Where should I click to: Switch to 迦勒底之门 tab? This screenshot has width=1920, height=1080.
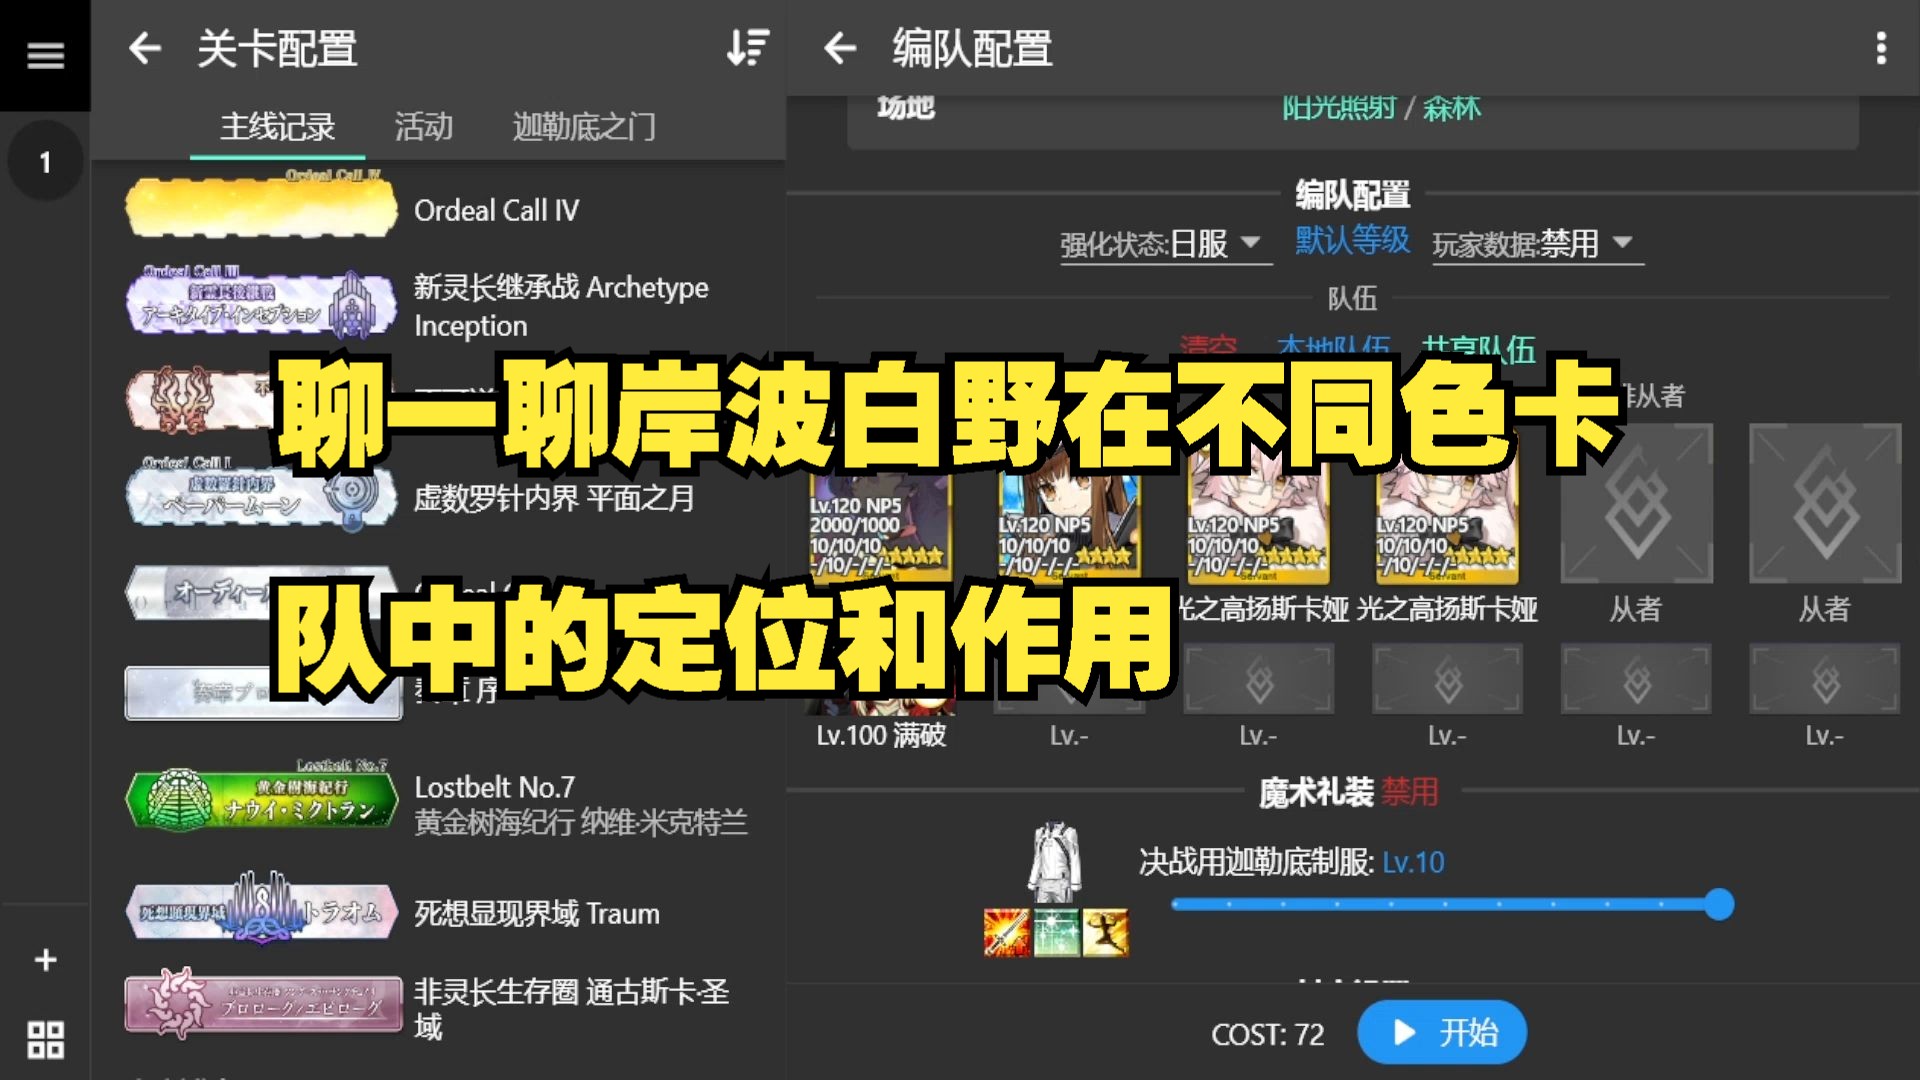[x=584, y=127]
